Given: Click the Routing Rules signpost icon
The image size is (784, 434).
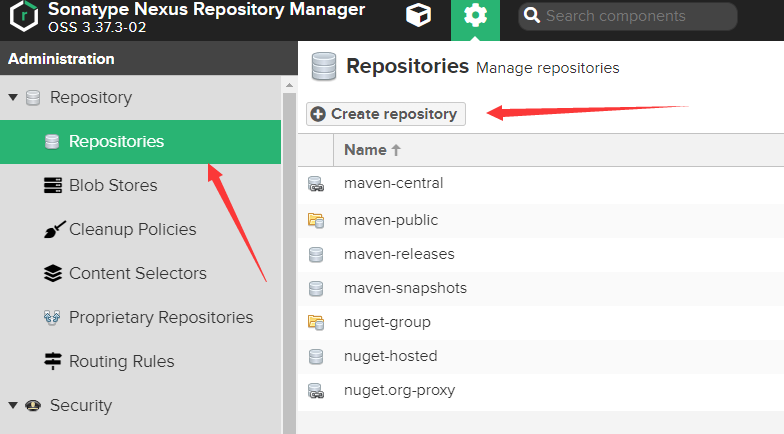Looking at the screenshot, I should (52, 361).
